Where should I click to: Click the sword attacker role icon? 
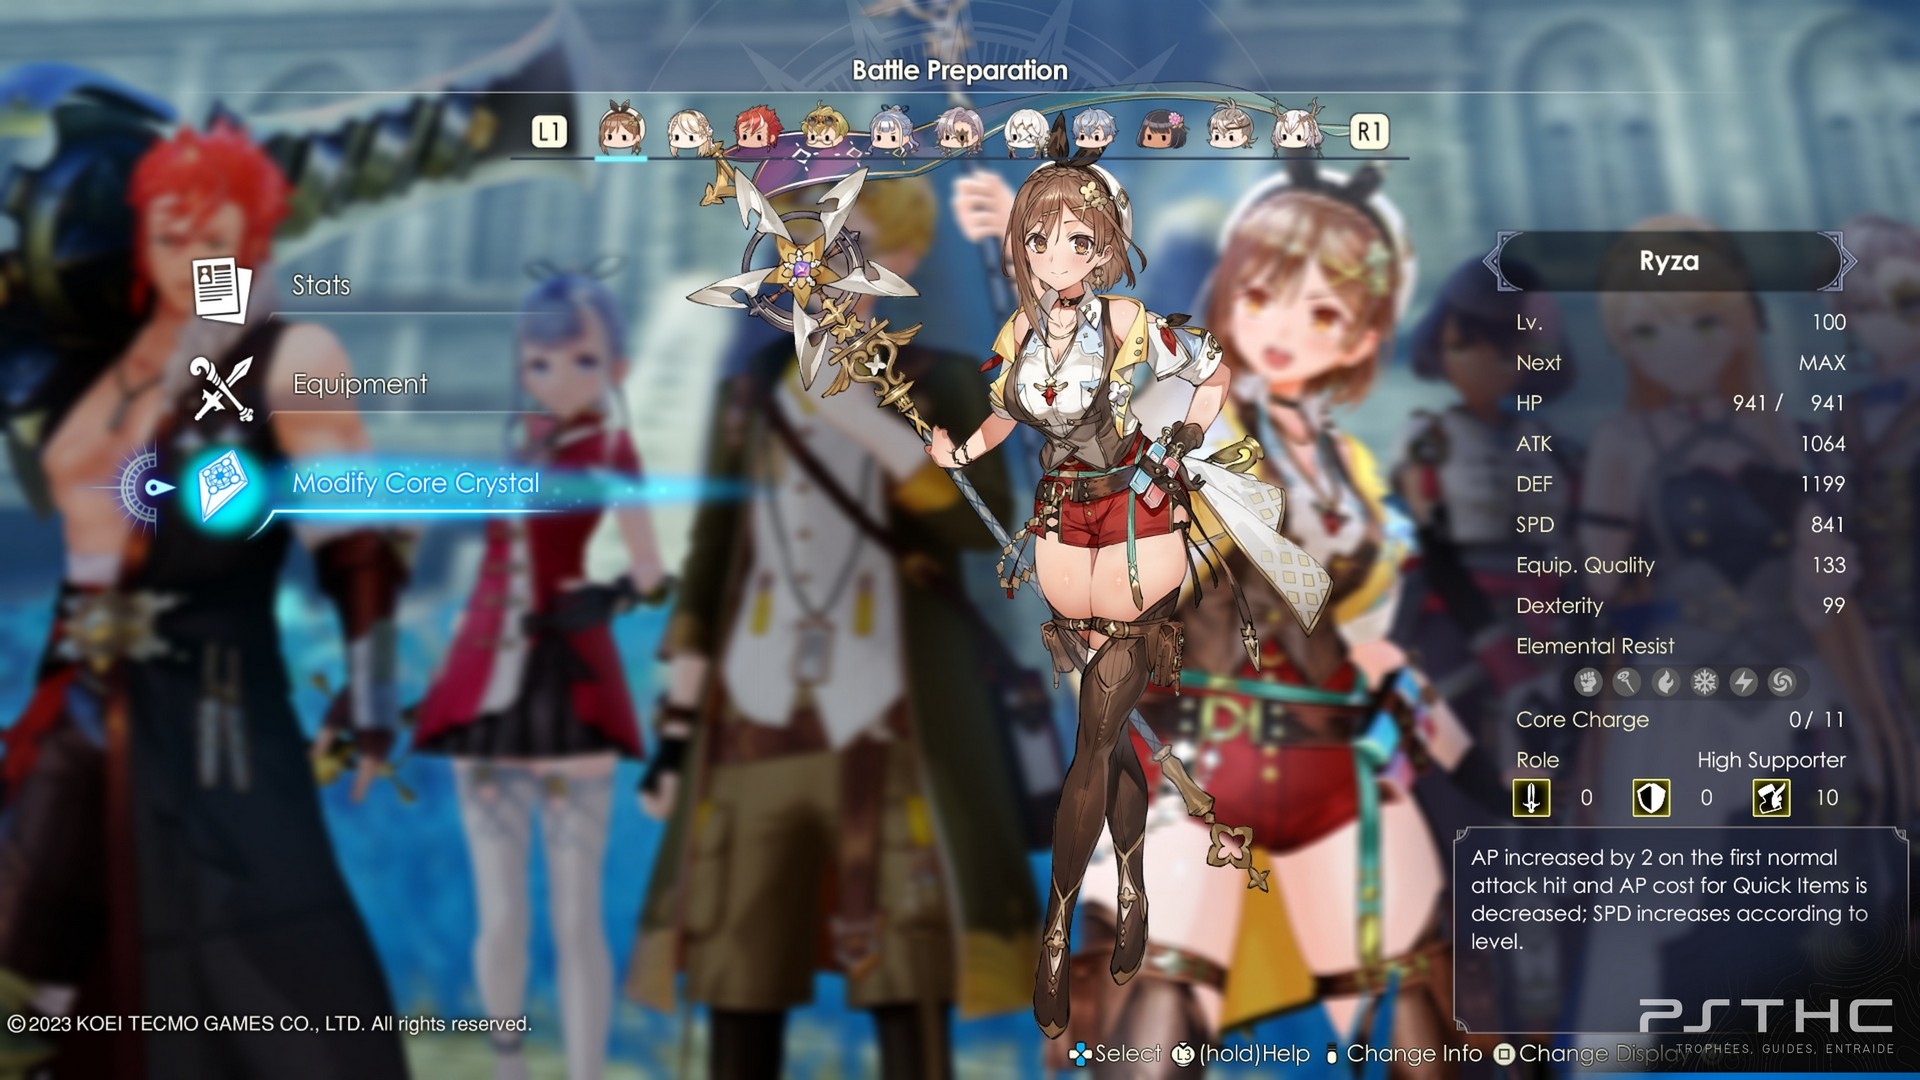point(1531,798)
